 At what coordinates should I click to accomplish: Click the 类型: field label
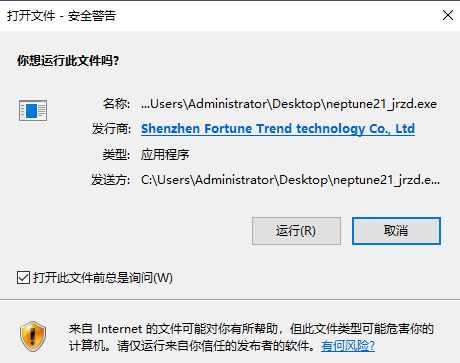116,155
